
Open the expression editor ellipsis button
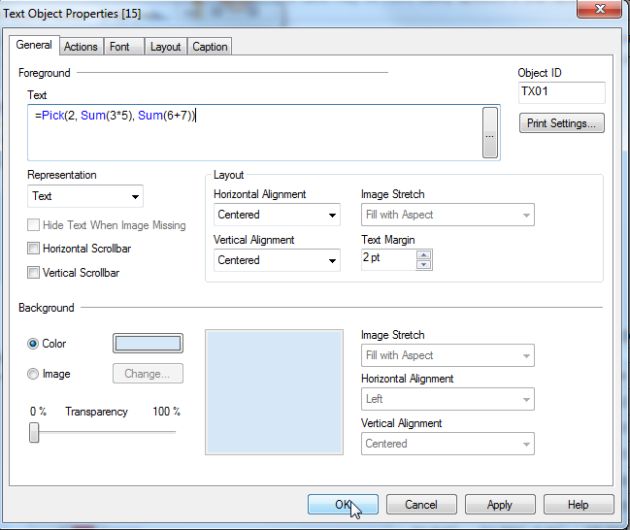point(490,133)
